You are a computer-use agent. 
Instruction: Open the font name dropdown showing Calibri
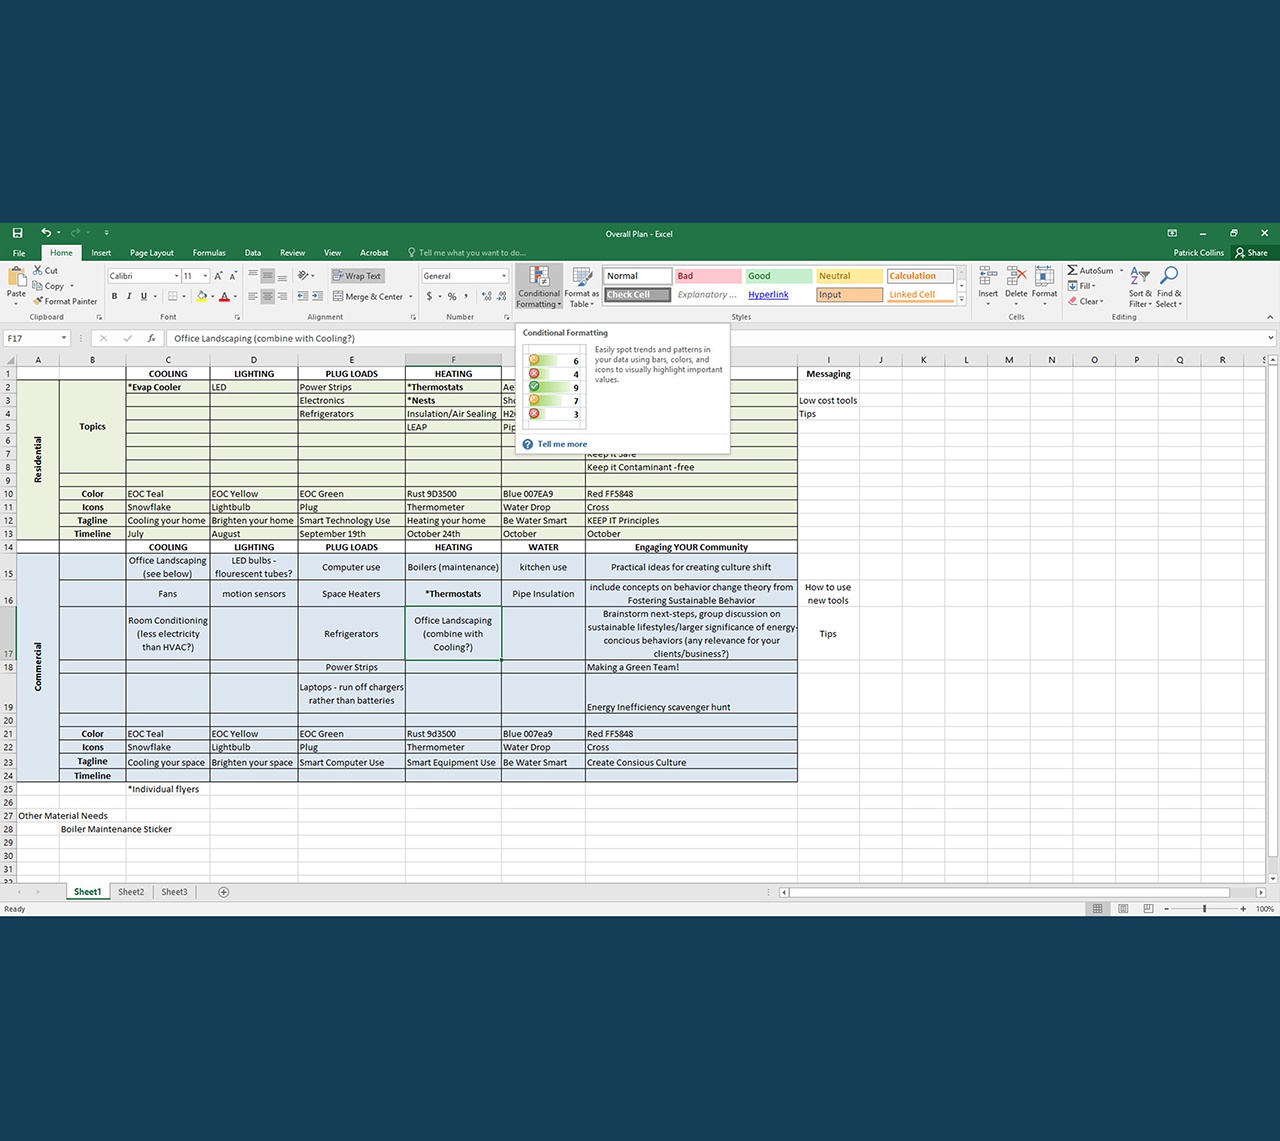pyautogui.click(x=177, y=276)
